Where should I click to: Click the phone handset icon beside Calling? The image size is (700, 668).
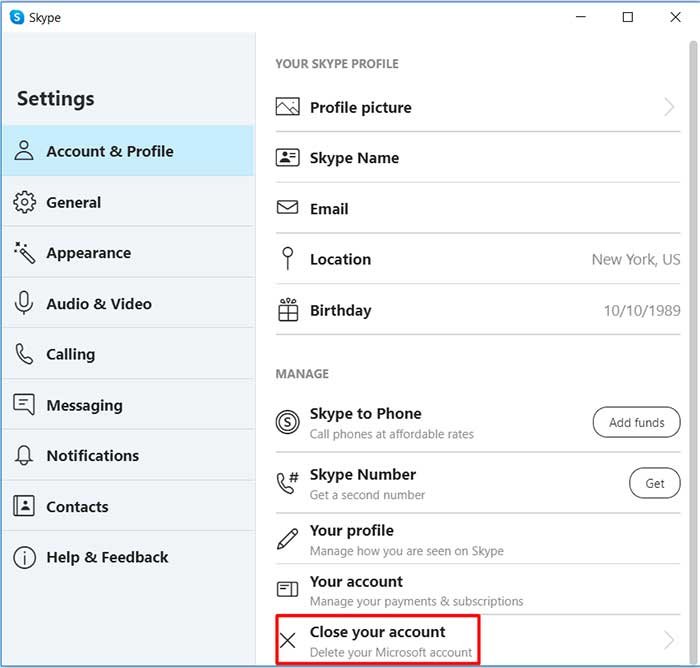point(24,354)
